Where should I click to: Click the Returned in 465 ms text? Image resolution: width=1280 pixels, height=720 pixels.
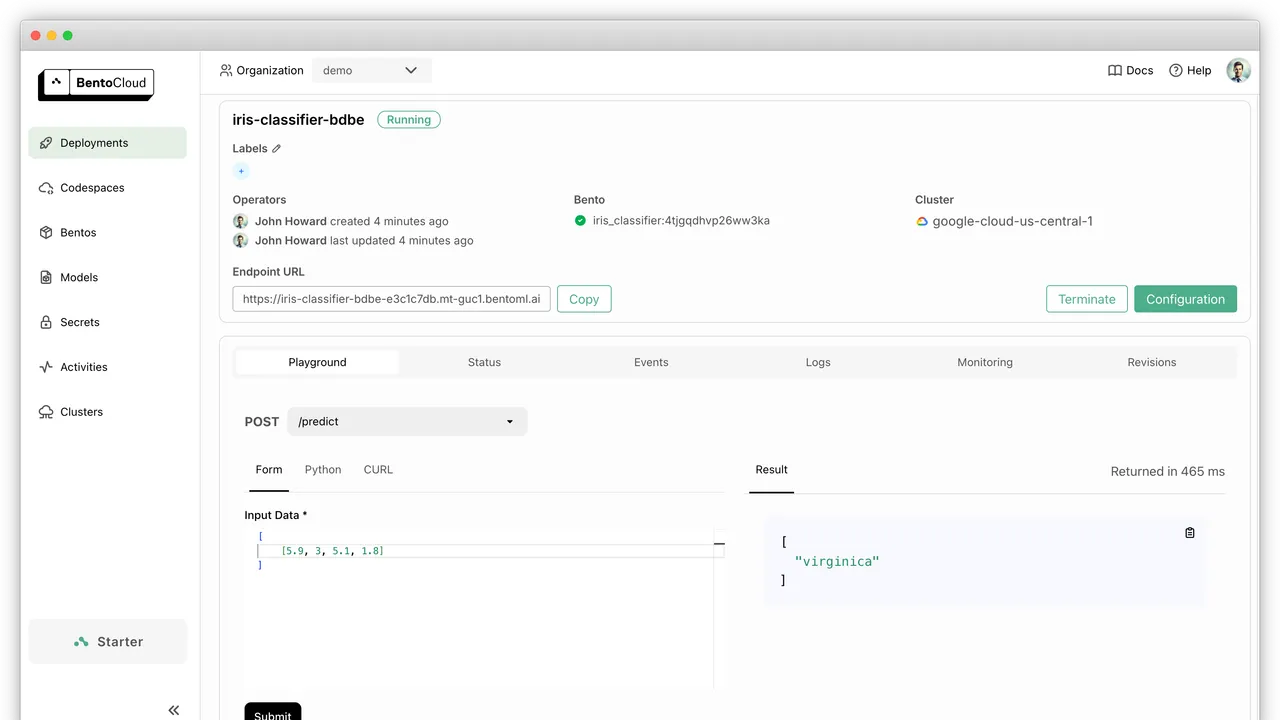click(1168, 471)
